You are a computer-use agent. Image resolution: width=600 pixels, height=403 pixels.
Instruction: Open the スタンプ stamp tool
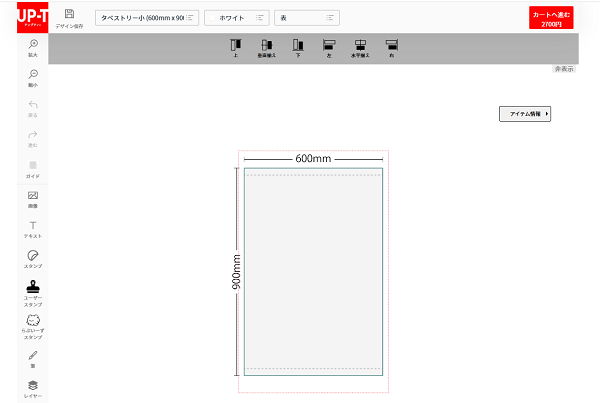33,259
